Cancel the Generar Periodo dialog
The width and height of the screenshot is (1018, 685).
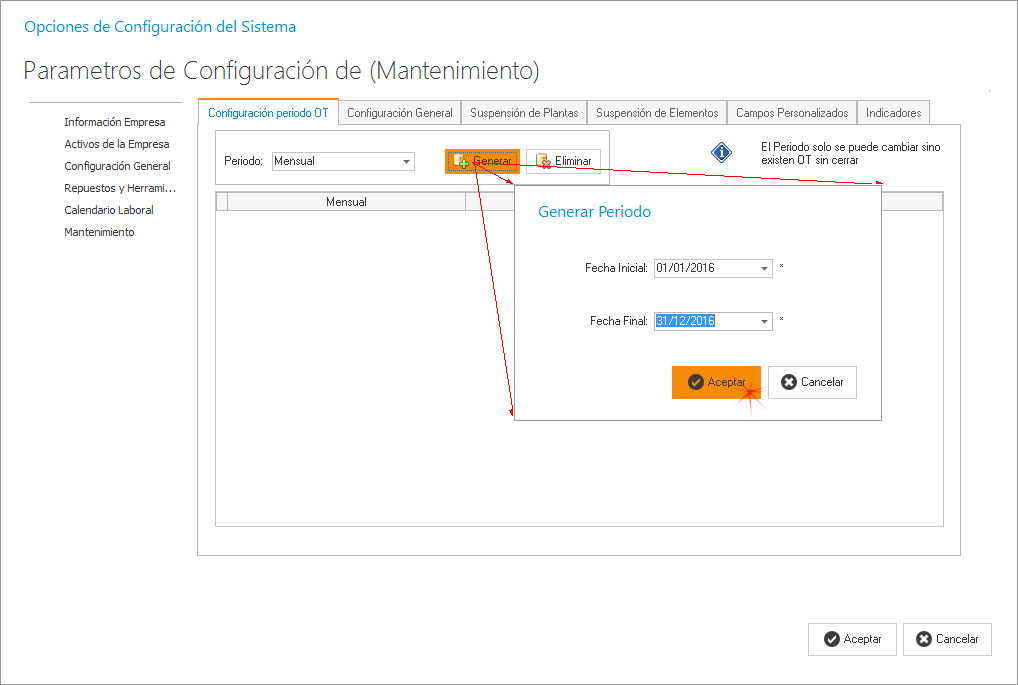click(x=812, y=382)
